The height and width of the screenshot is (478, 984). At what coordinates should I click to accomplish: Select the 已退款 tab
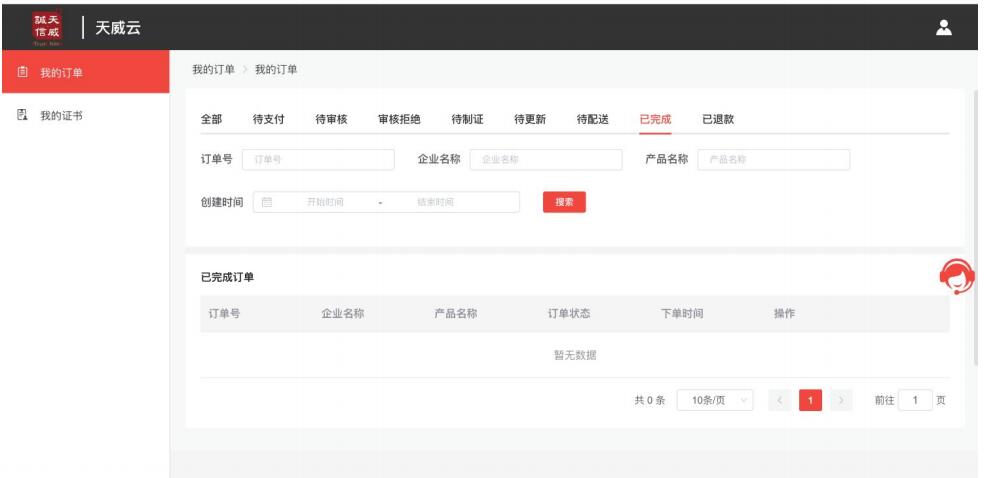point(718,120)
